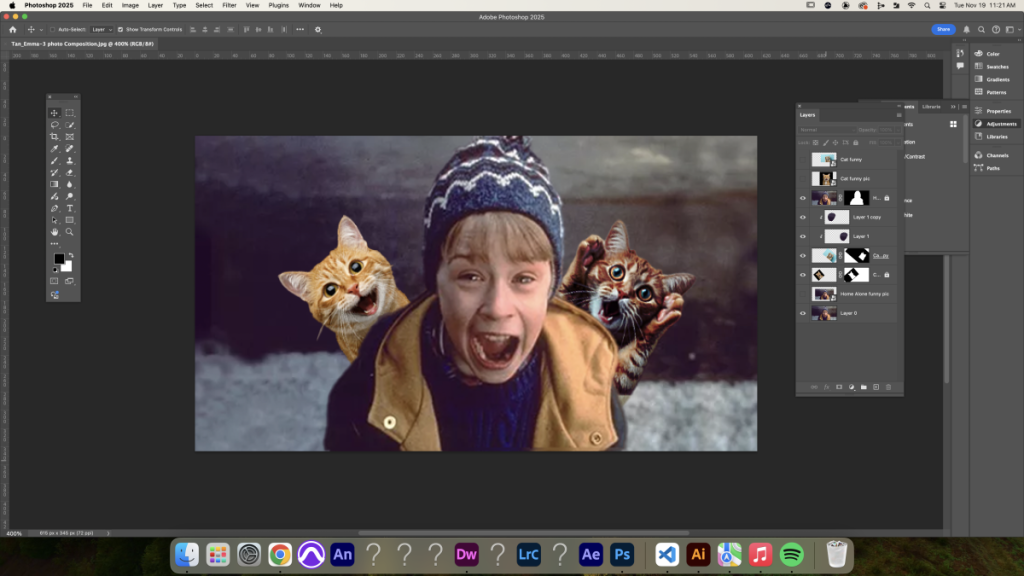The width and height of the screenshot is (1024, 576).
Task: Open the Auto-Select Layer dropdown
Action: click(x=102, y=29)
